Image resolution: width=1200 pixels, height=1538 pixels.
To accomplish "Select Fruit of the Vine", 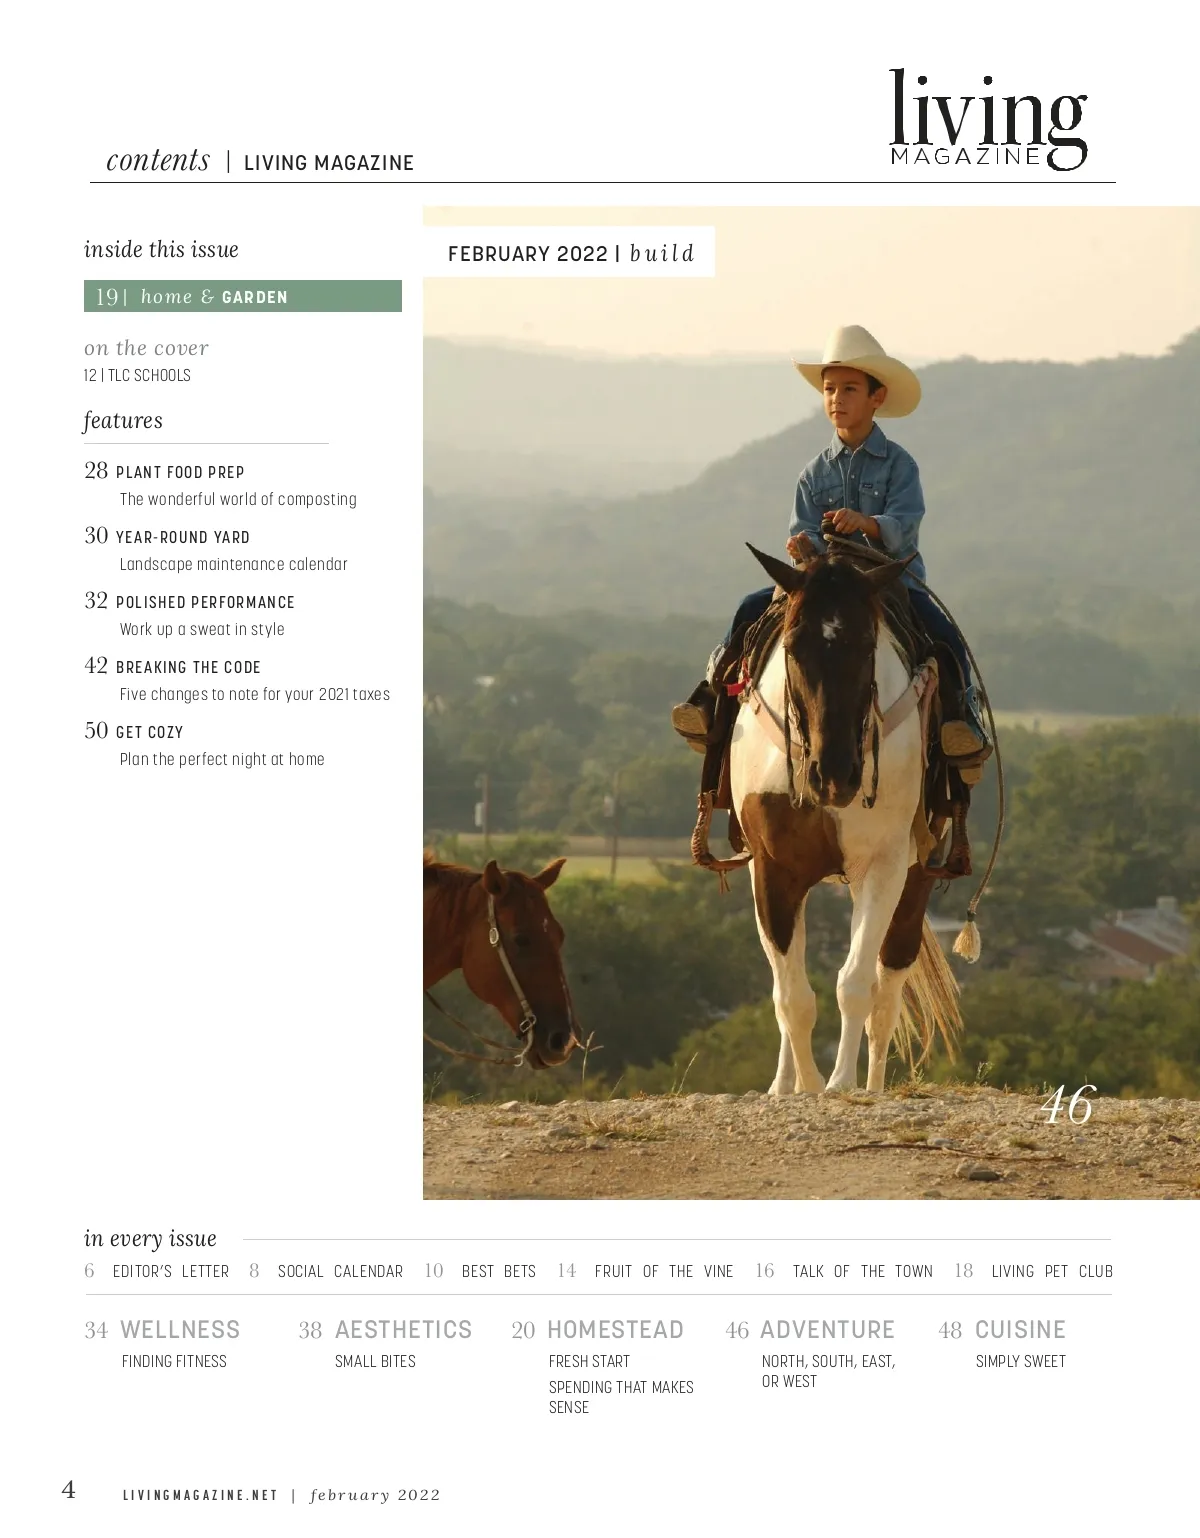I will (x=663, y=1272).
